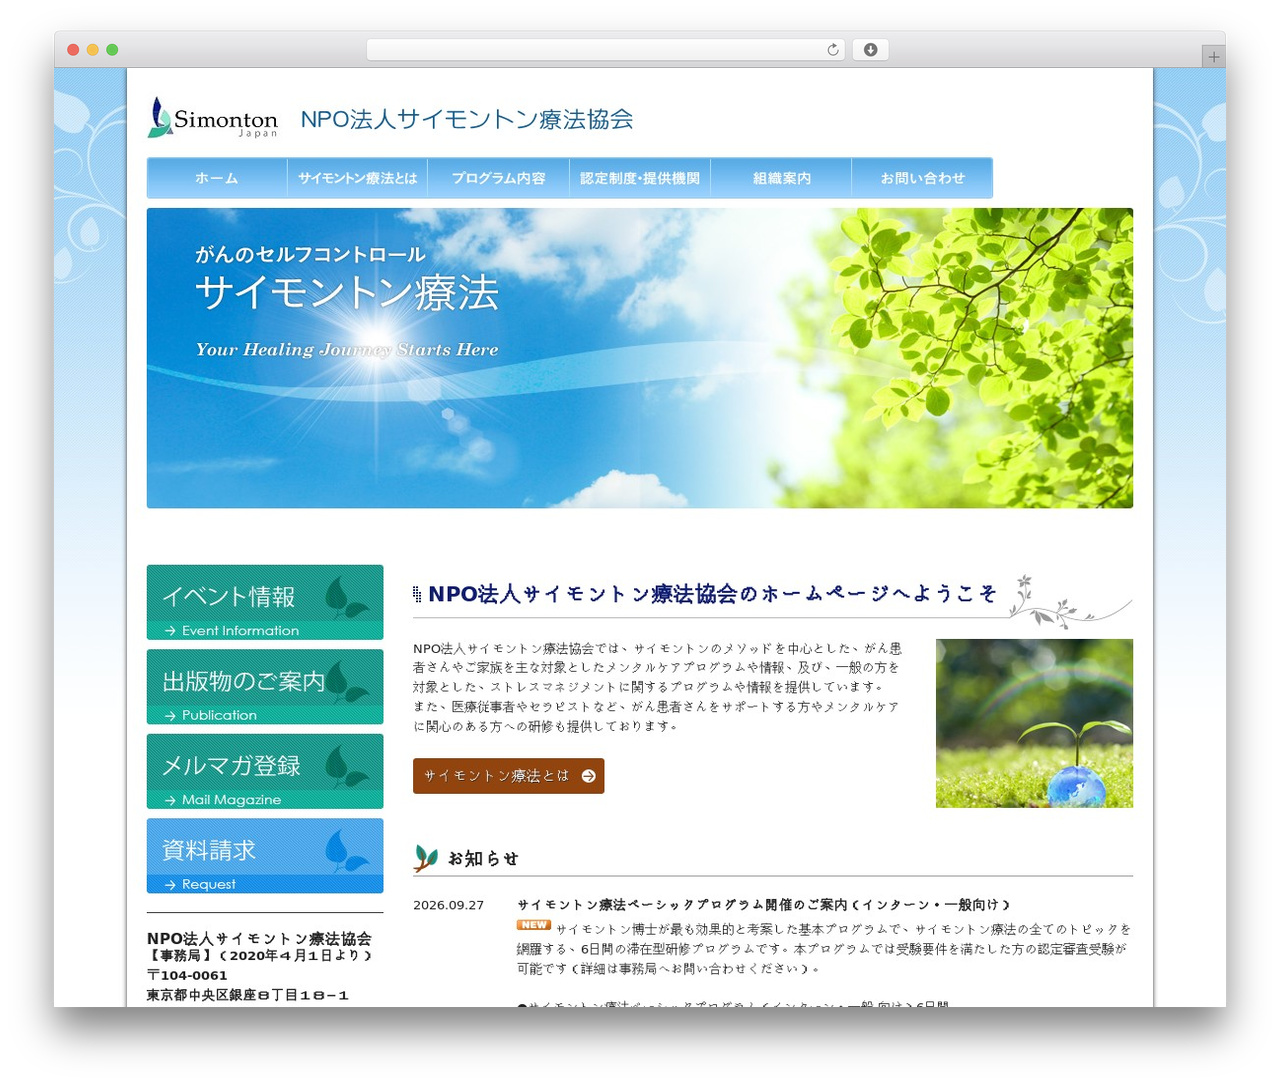This screenshot has height=1084, width=1280.
Task: Click the macOS green fullscreen button
Action: click(112, 50)
